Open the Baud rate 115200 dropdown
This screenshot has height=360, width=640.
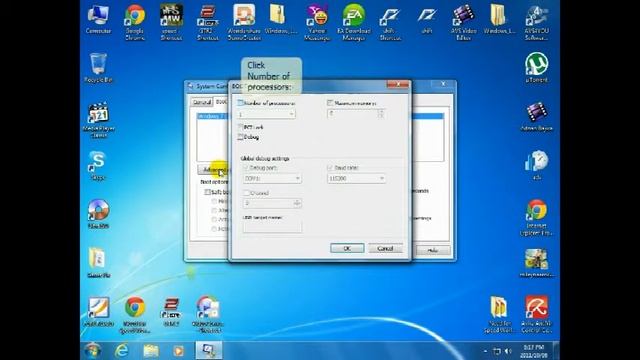356,178
